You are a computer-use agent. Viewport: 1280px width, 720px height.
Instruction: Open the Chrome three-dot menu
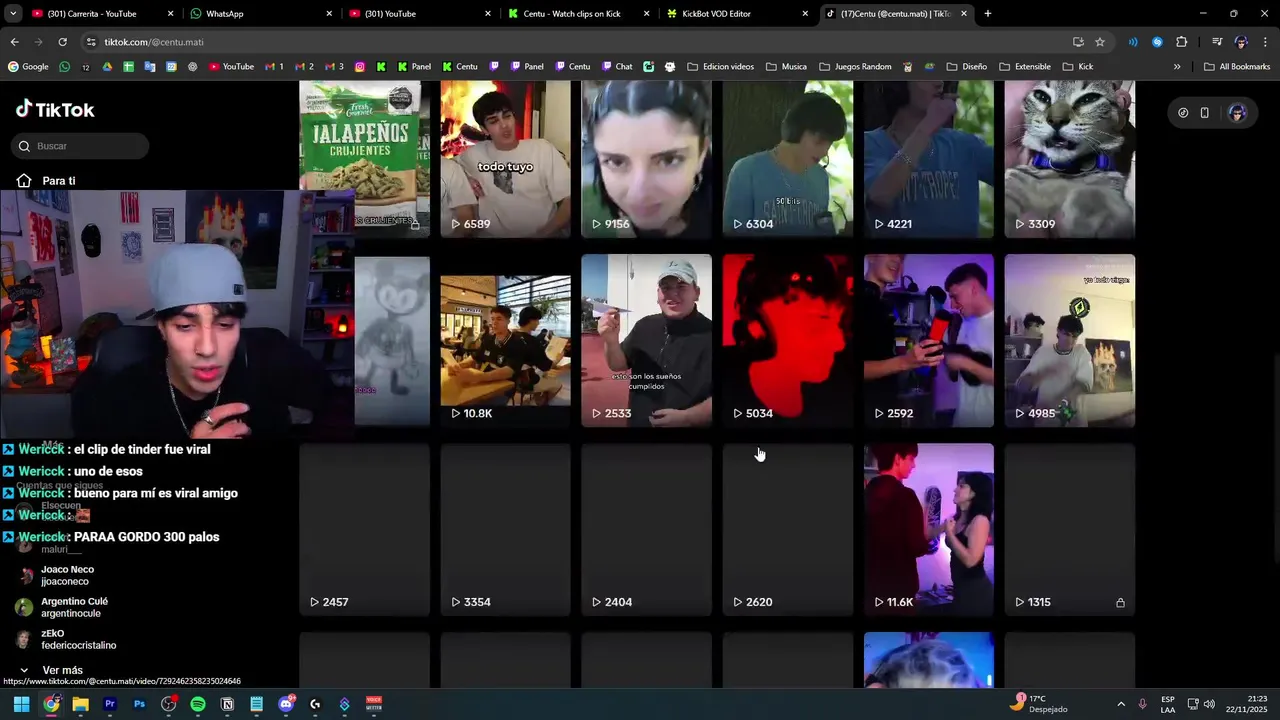[1266, 42]
